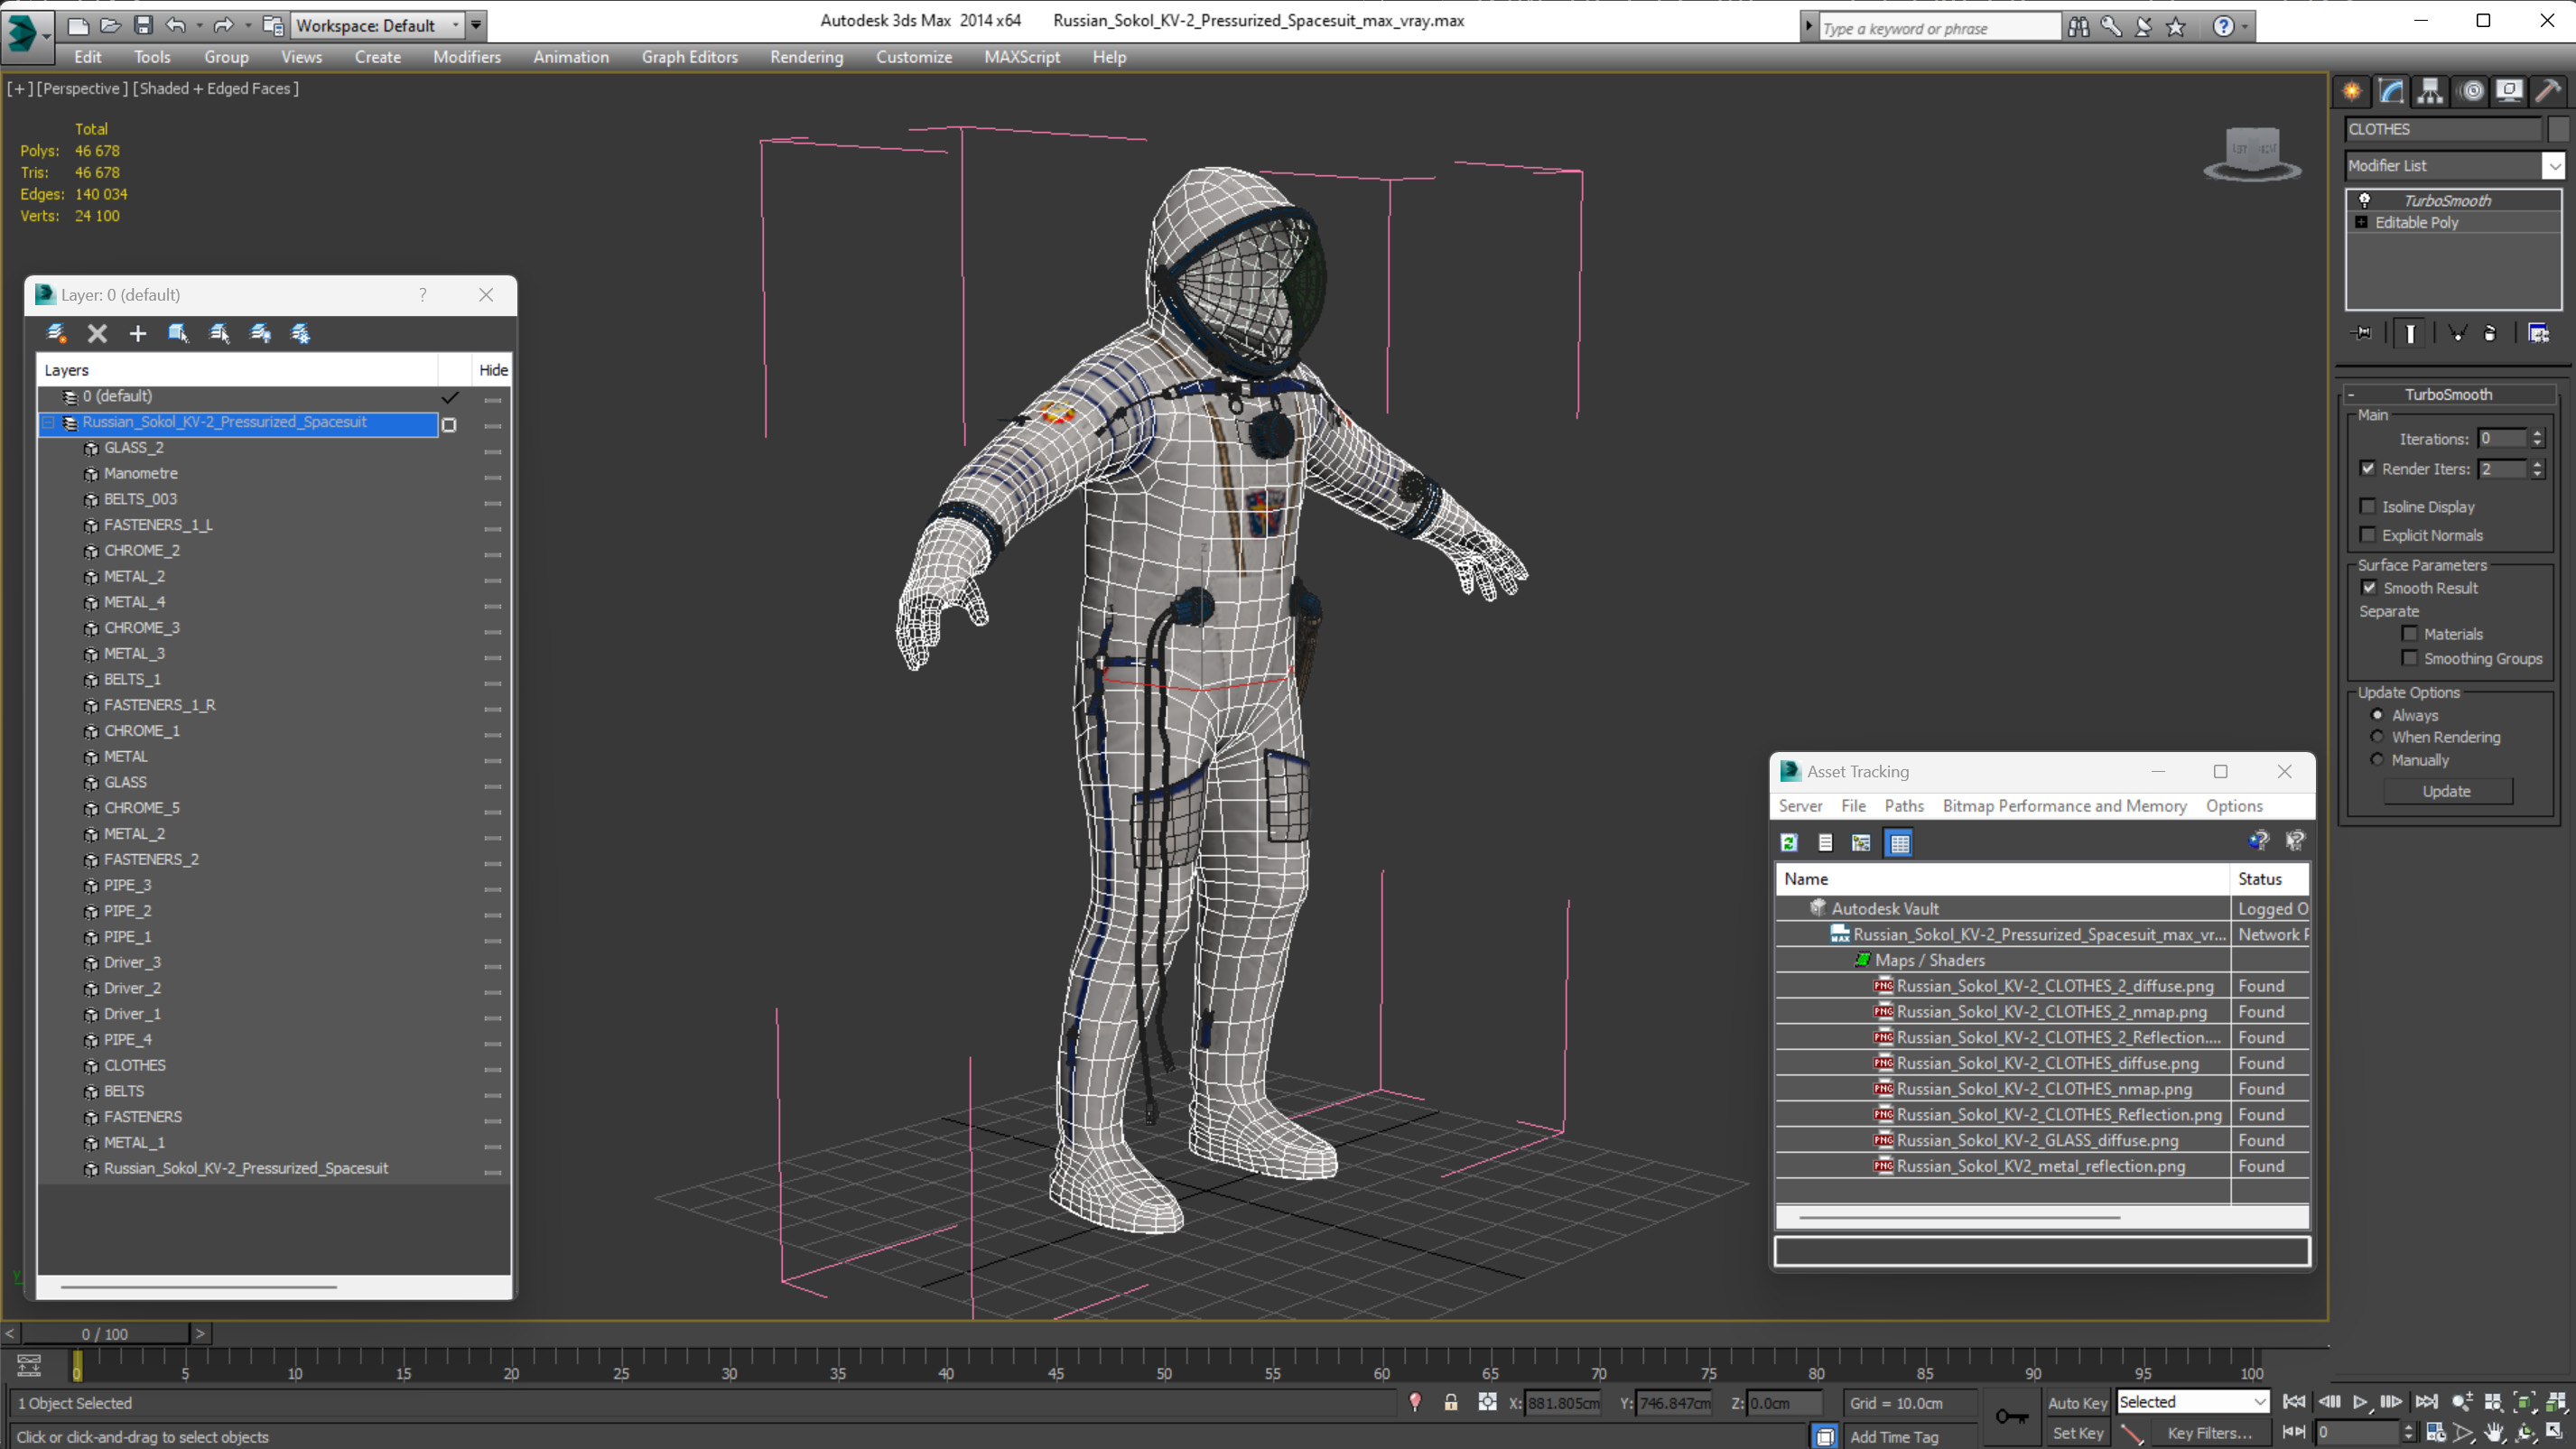Open the Modifiers menu

(467, 57)
